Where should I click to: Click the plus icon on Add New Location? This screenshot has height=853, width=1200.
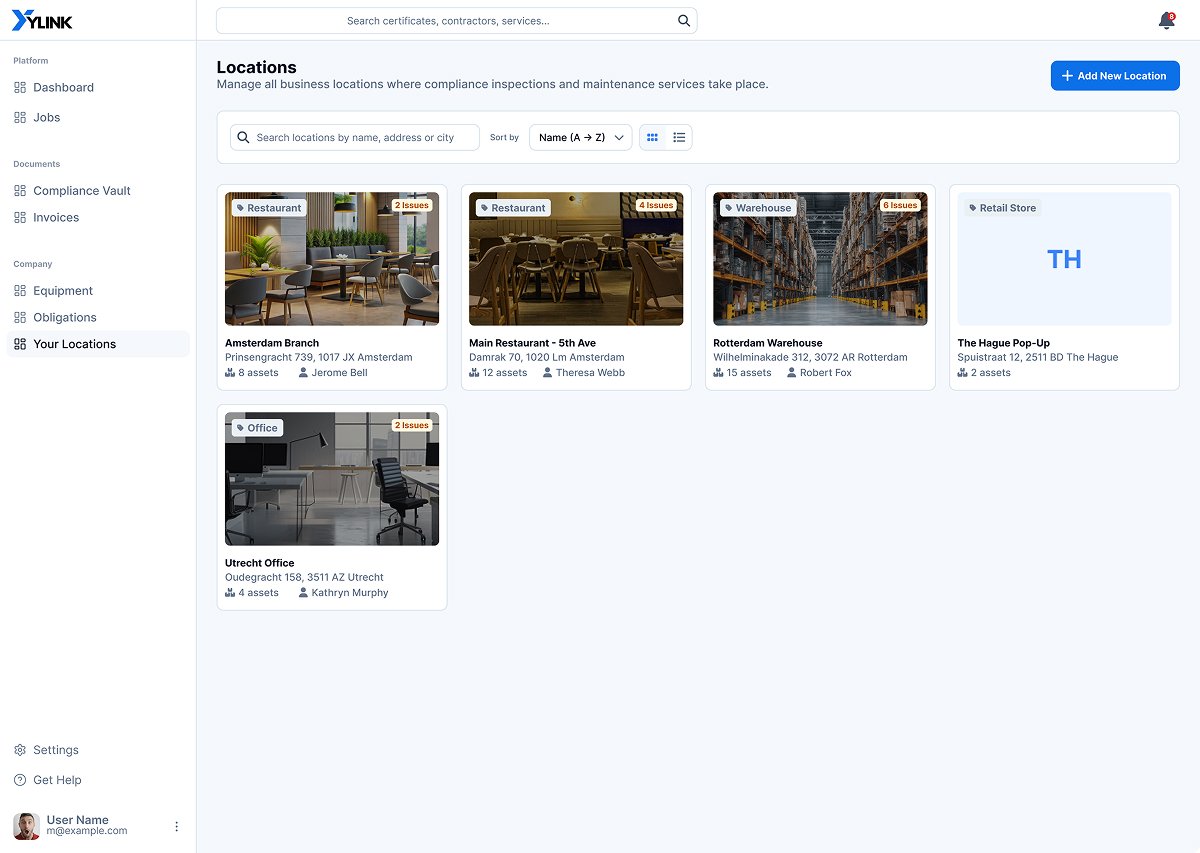pyautogui.click(x=1067, y=76)
